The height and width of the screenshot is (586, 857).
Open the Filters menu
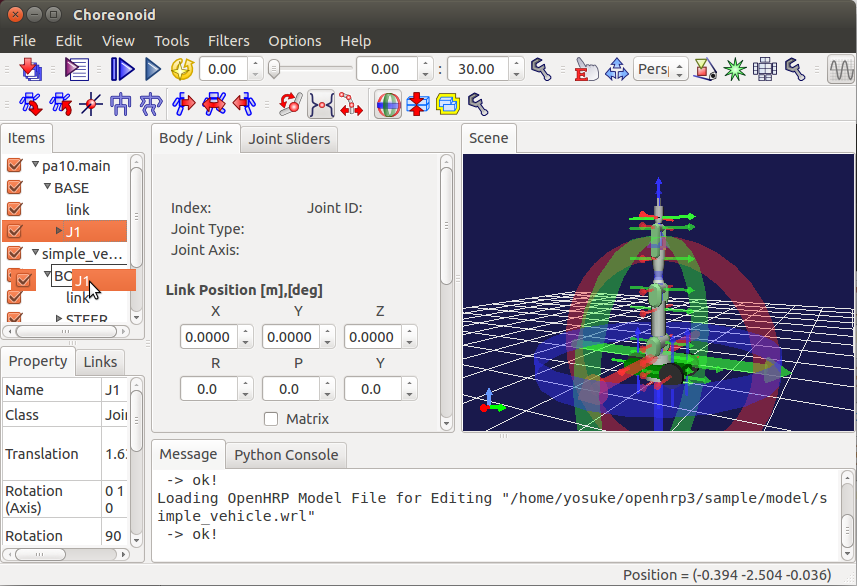click(x=228, y=41)
